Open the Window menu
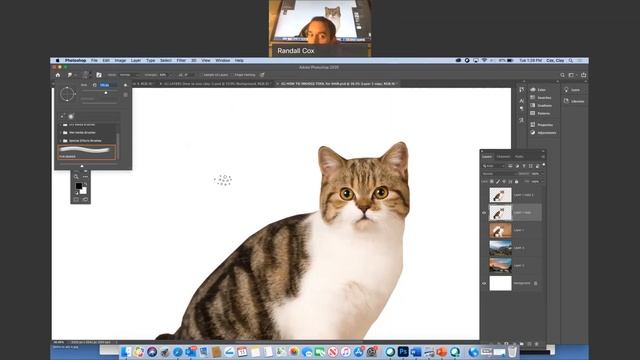This screenshot has height=360, width=640. point(222,60)
